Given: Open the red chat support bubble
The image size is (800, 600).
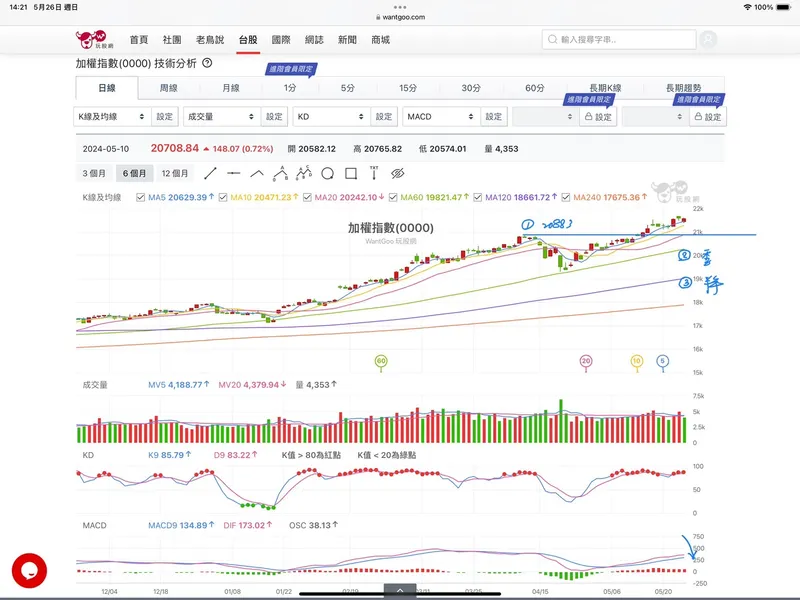Looking at the screenshot, I should click(29, 569).
